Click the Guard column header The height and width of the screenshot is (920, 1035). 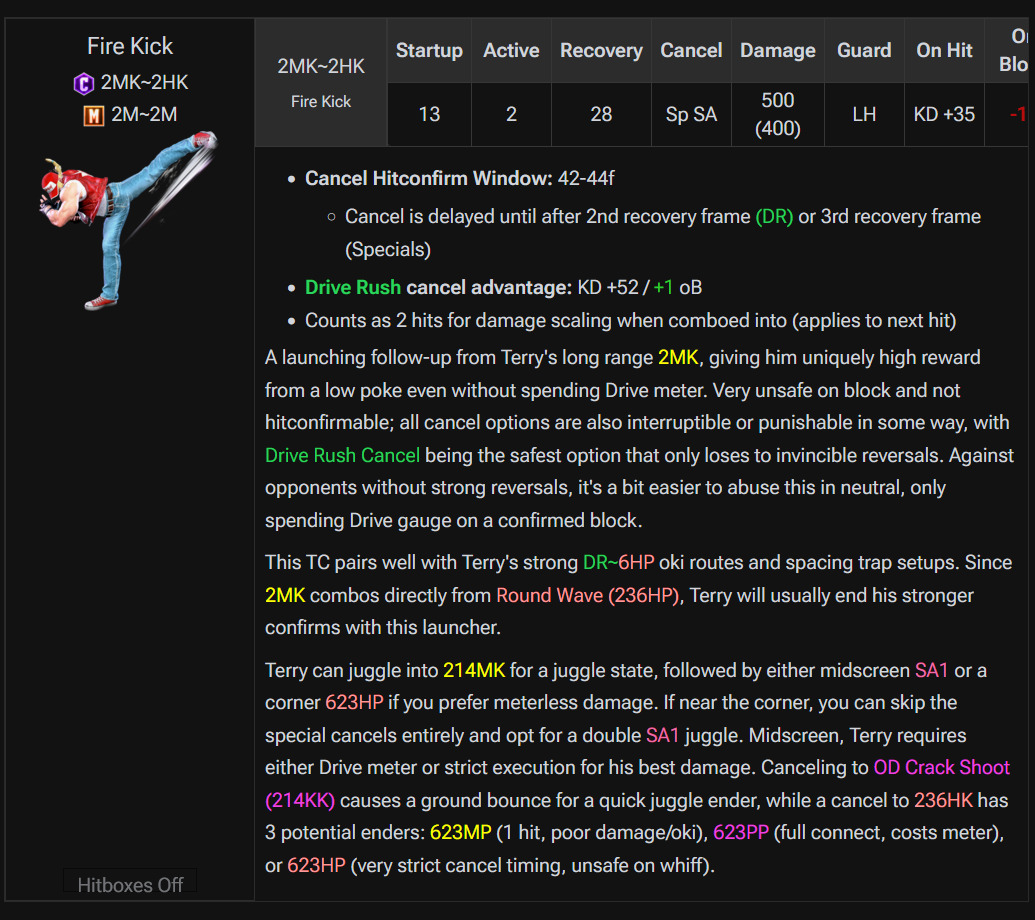pos(864,51)
